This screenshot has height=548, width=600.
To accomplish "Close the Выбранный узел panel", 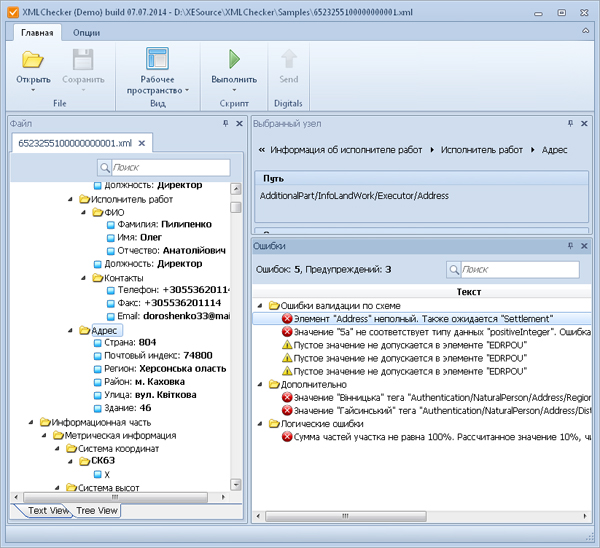I will pos(586,123).
